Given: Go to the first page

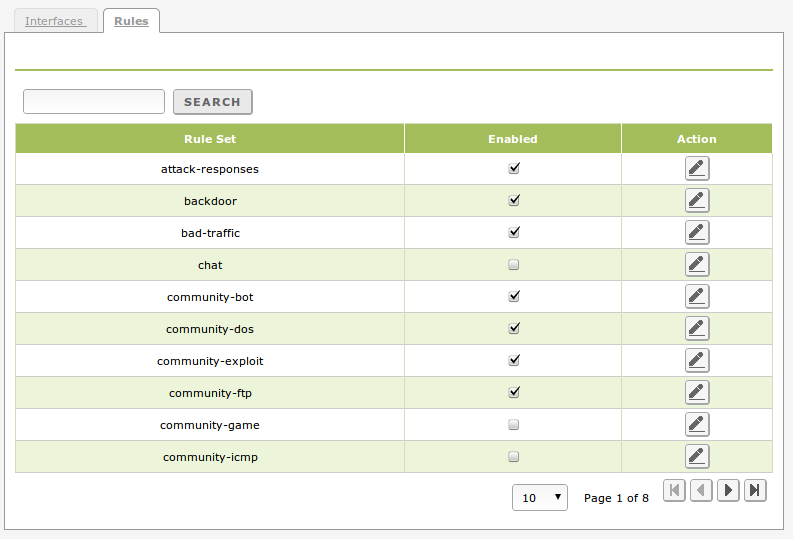Looking at the screenshot, I should [675, 490].
